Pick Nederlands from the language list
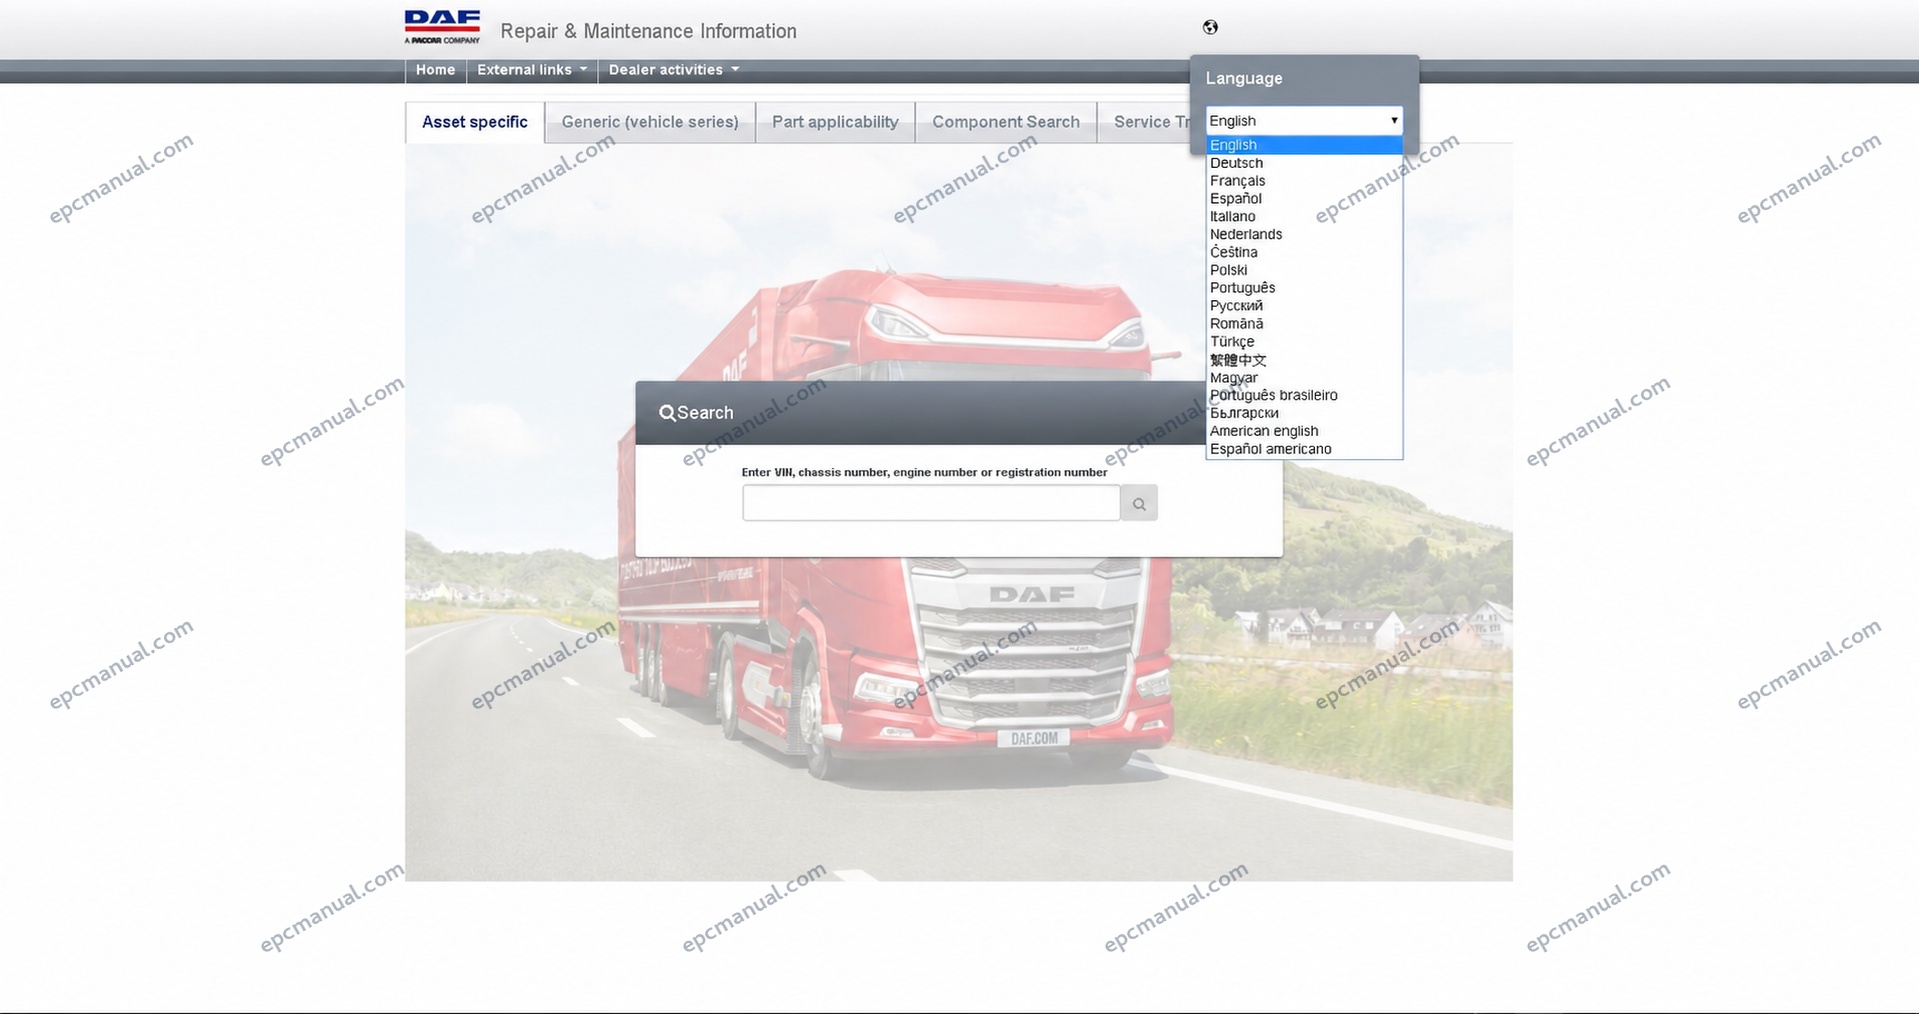 pos(1304,235)
